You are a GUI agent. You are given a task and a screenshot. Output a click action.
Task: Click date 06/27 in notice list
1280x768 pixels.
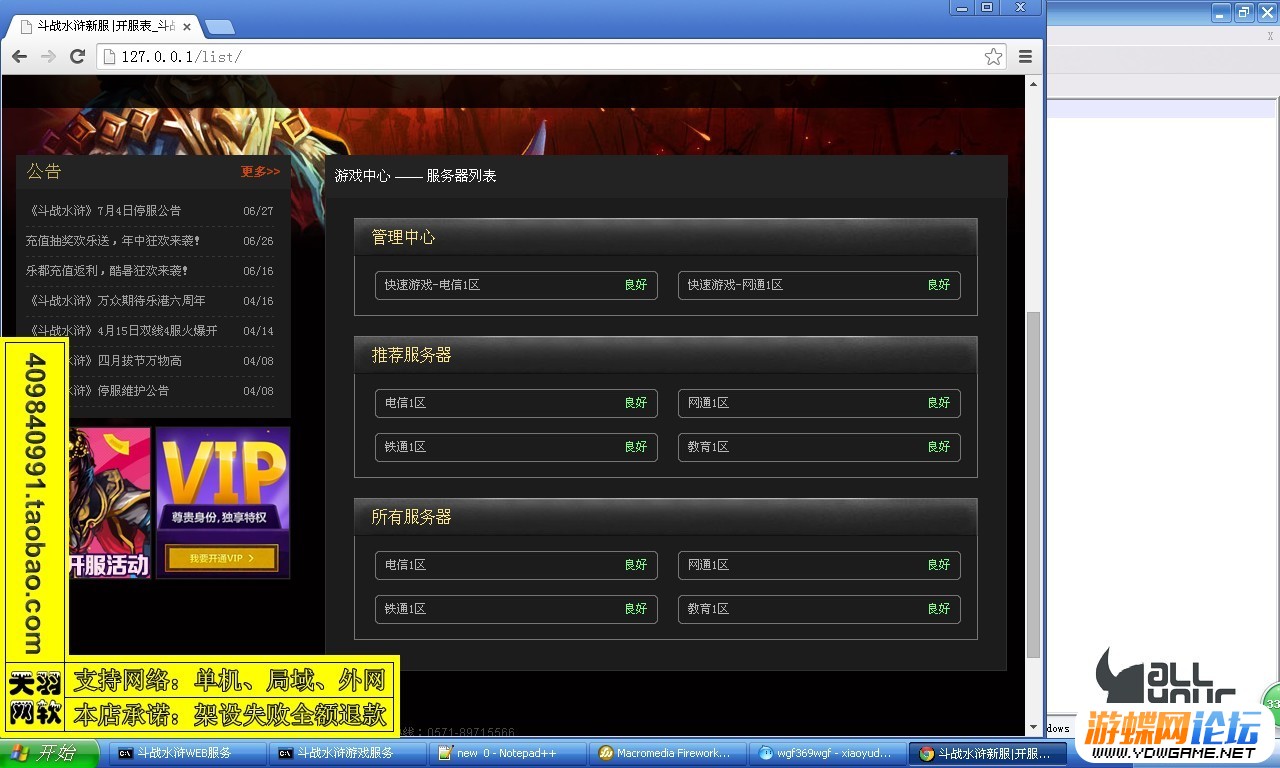coord(258,211)
